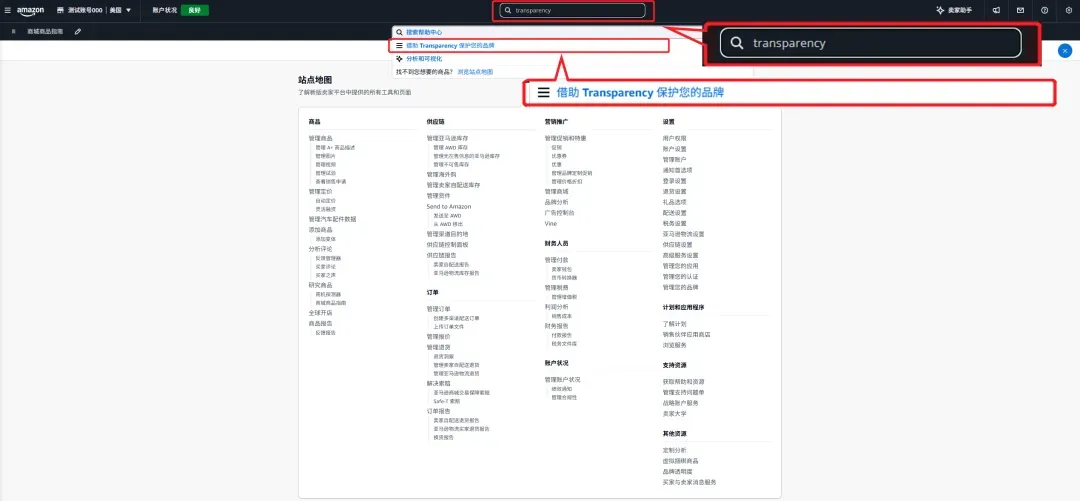Open the Safe-T 索赔 link

[x=446, y=401]
